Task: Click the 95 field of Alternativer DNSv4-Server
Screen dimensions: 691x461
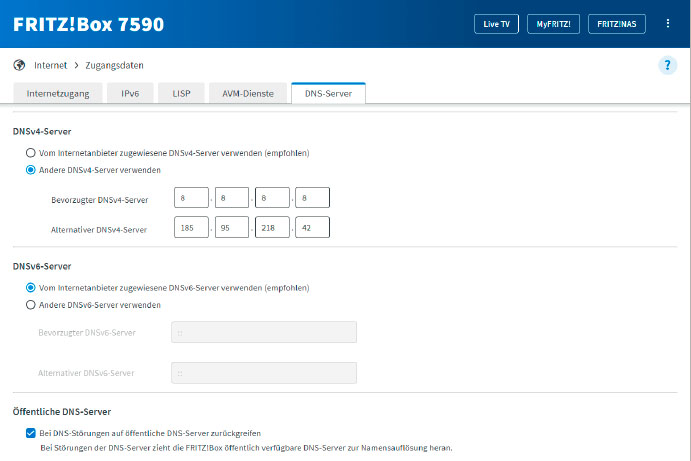Action: [x=232, y=227]
